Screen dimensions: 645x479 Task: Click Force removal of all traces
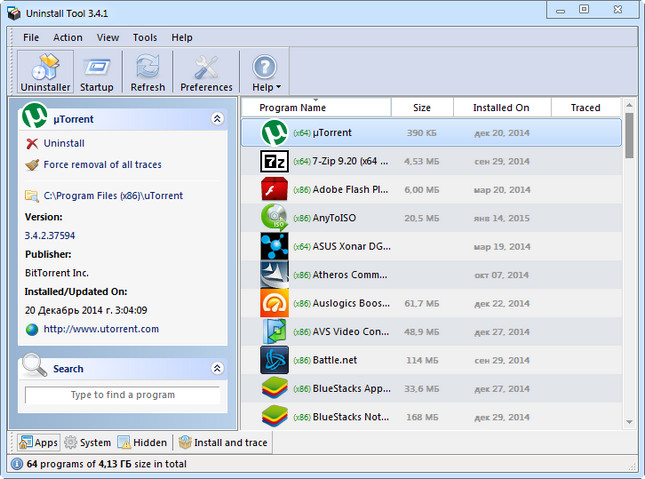pos(102,164)
